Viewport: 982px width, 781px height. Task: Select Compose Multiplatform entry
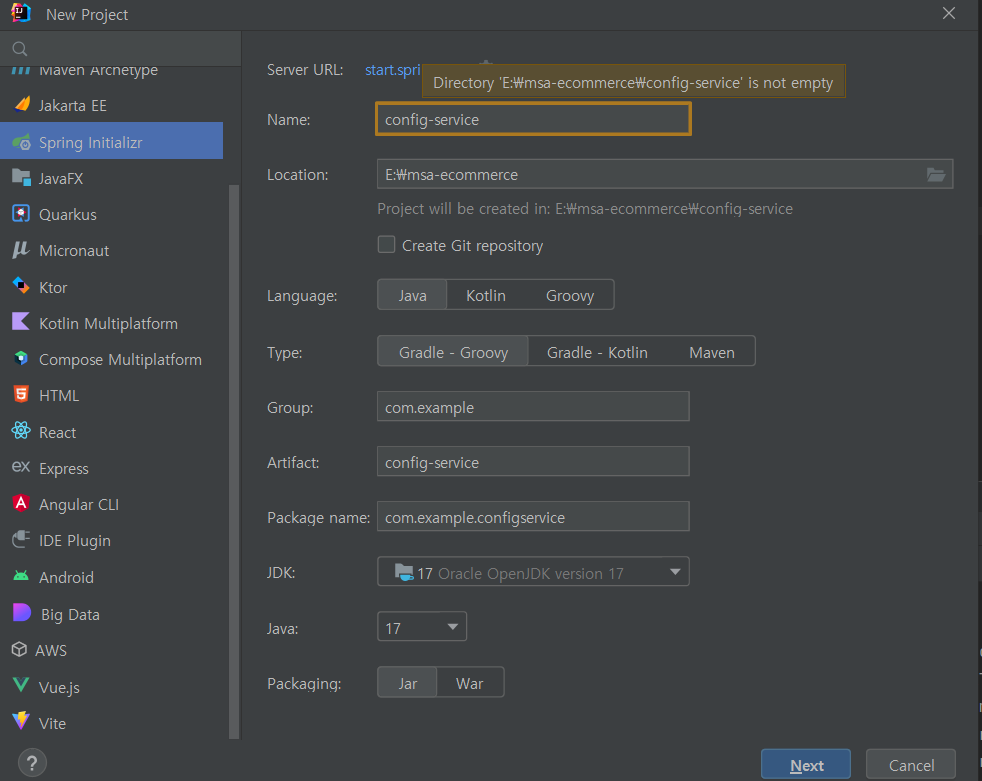tap(111, 359)
